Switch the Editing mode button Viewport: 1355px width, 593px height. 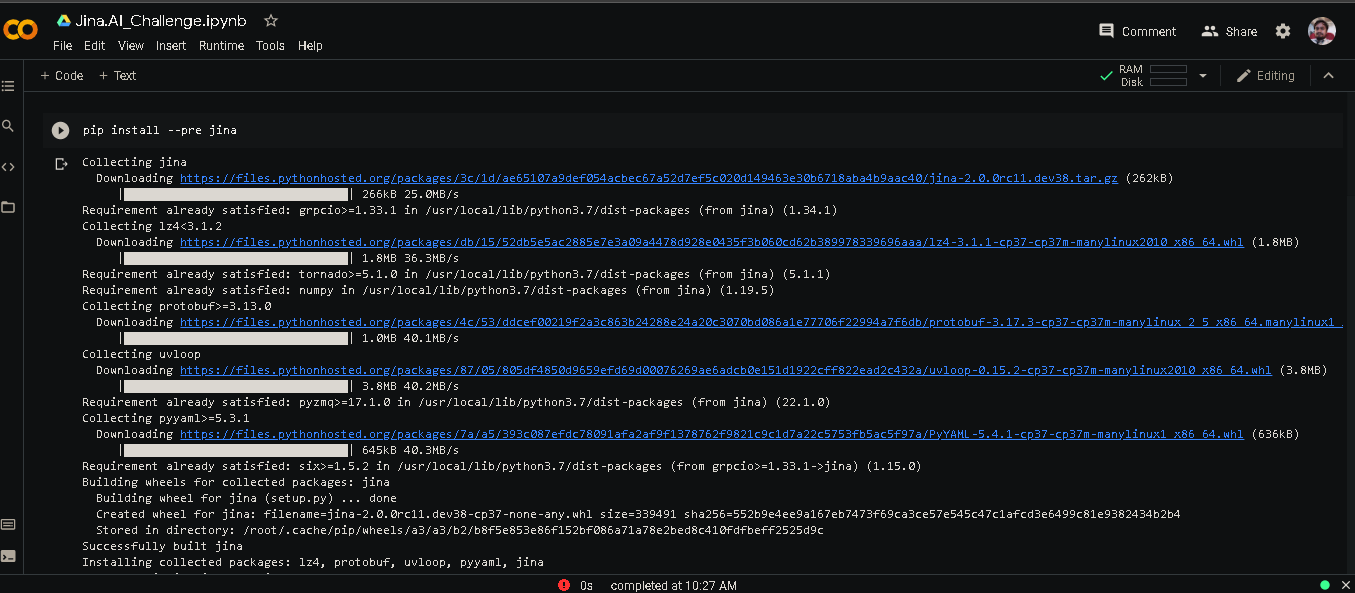click(x=1265, y=76)
